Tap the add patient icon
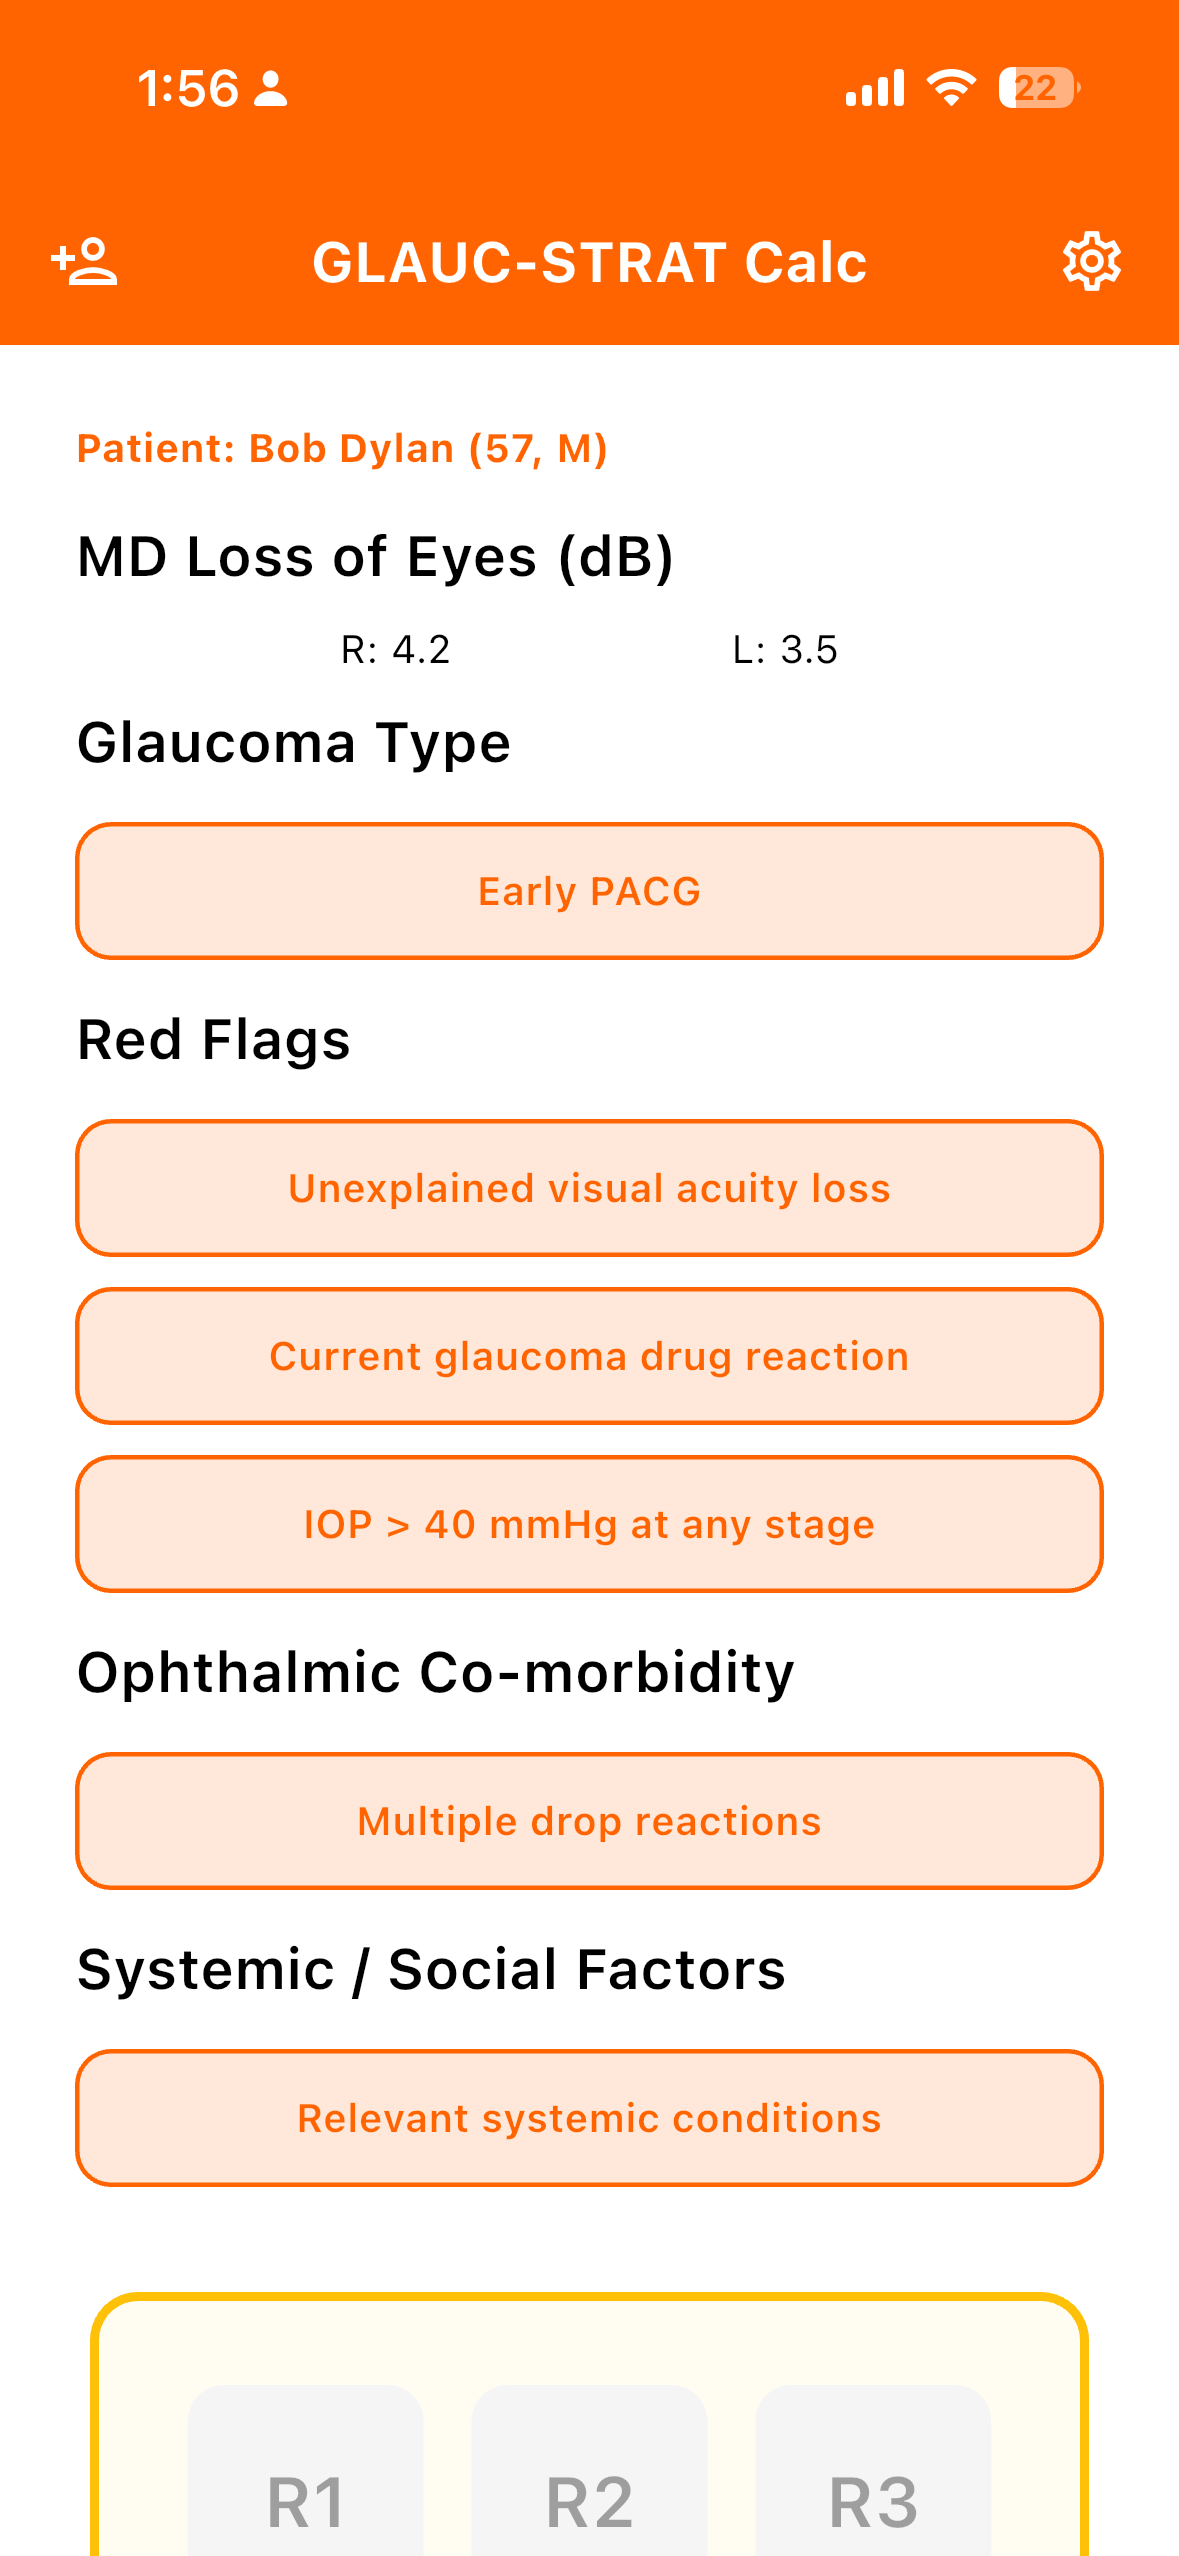Screen dimensions: 1179x2556 coord(85,262)
